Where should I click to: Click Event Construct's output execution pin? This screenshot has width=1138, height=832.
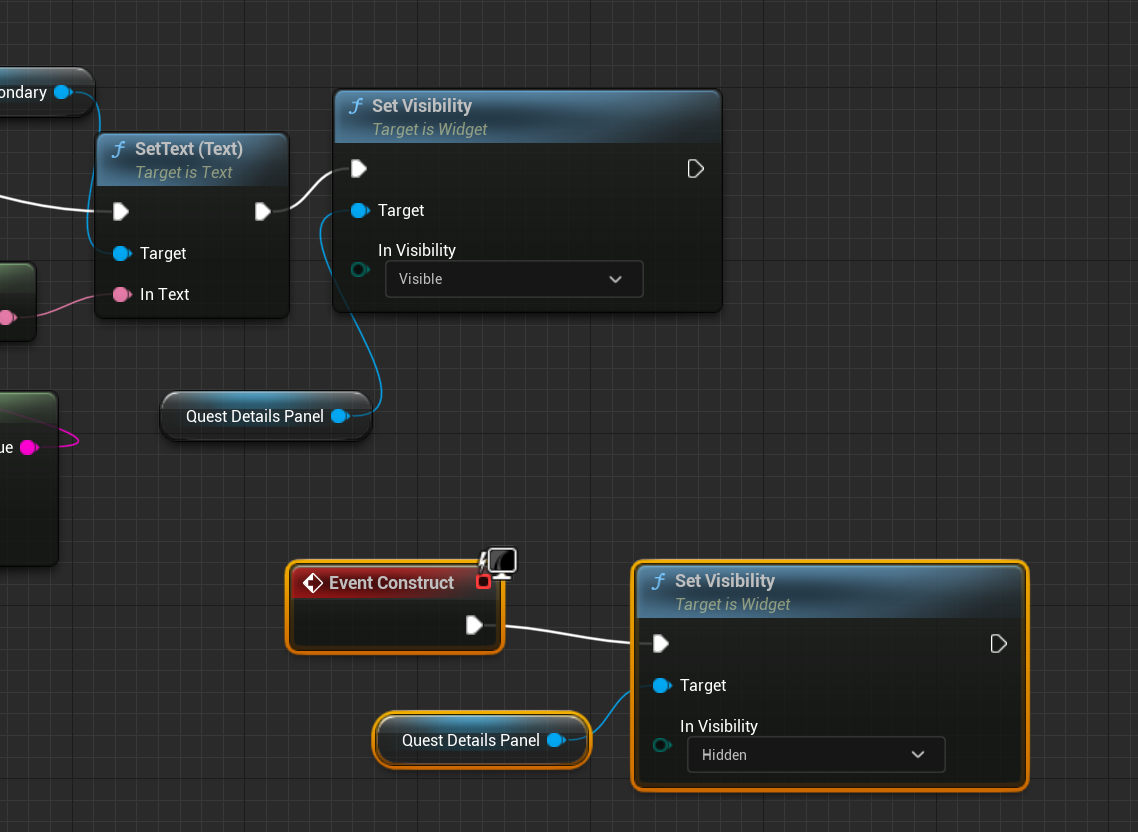pyautogui.click(x=474, y=625)
